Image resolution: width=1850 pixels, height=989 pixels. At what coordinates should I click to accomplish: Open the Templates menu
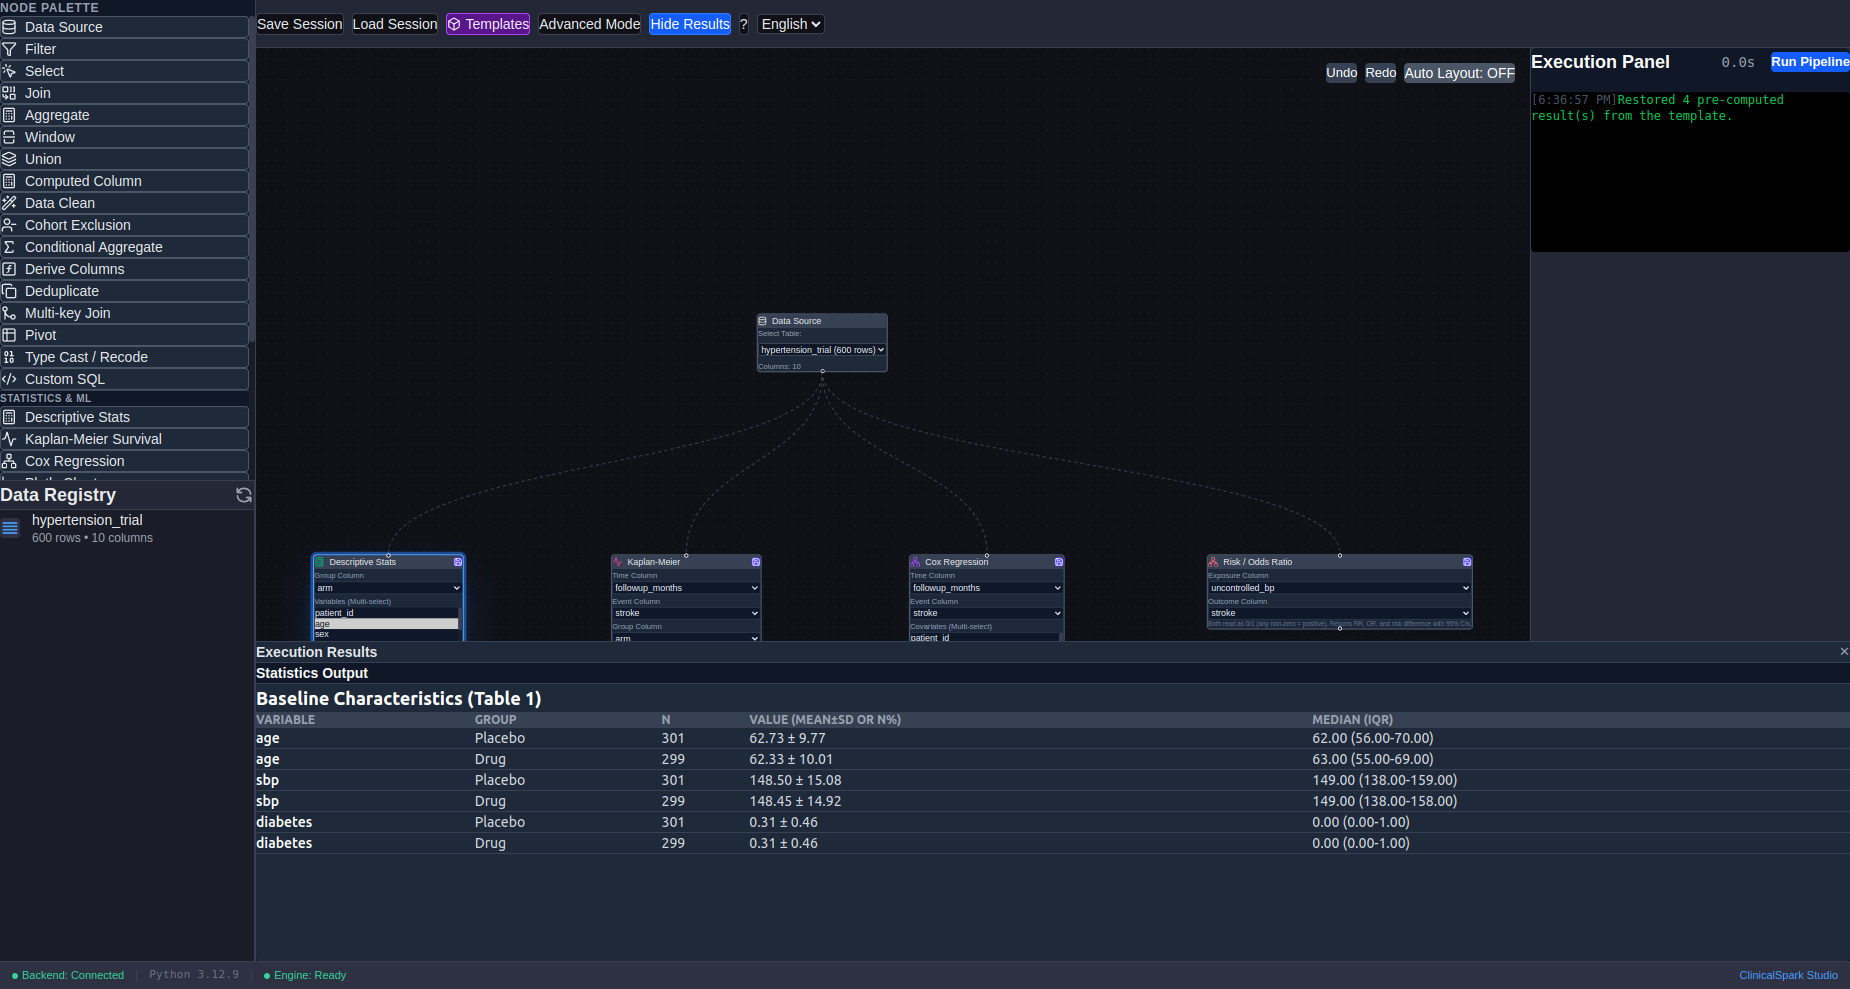tap(488, 24)
